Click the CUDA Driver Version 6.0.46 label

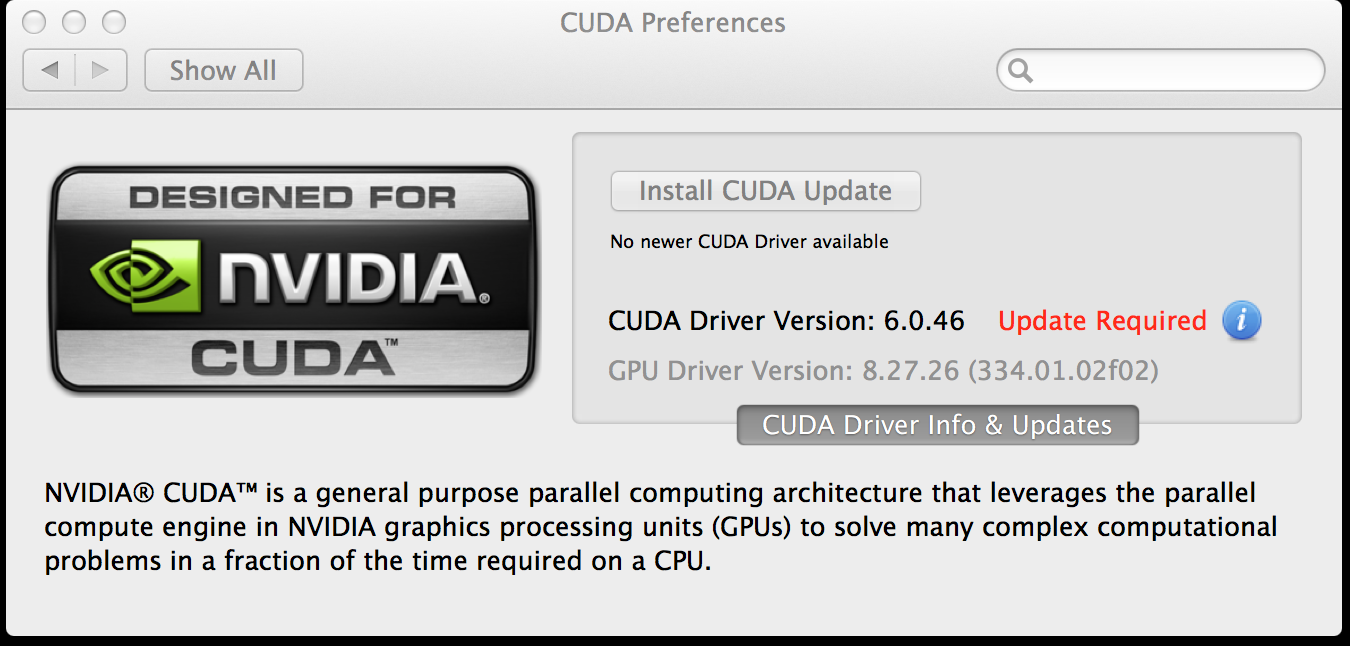(x=786, y=321)
